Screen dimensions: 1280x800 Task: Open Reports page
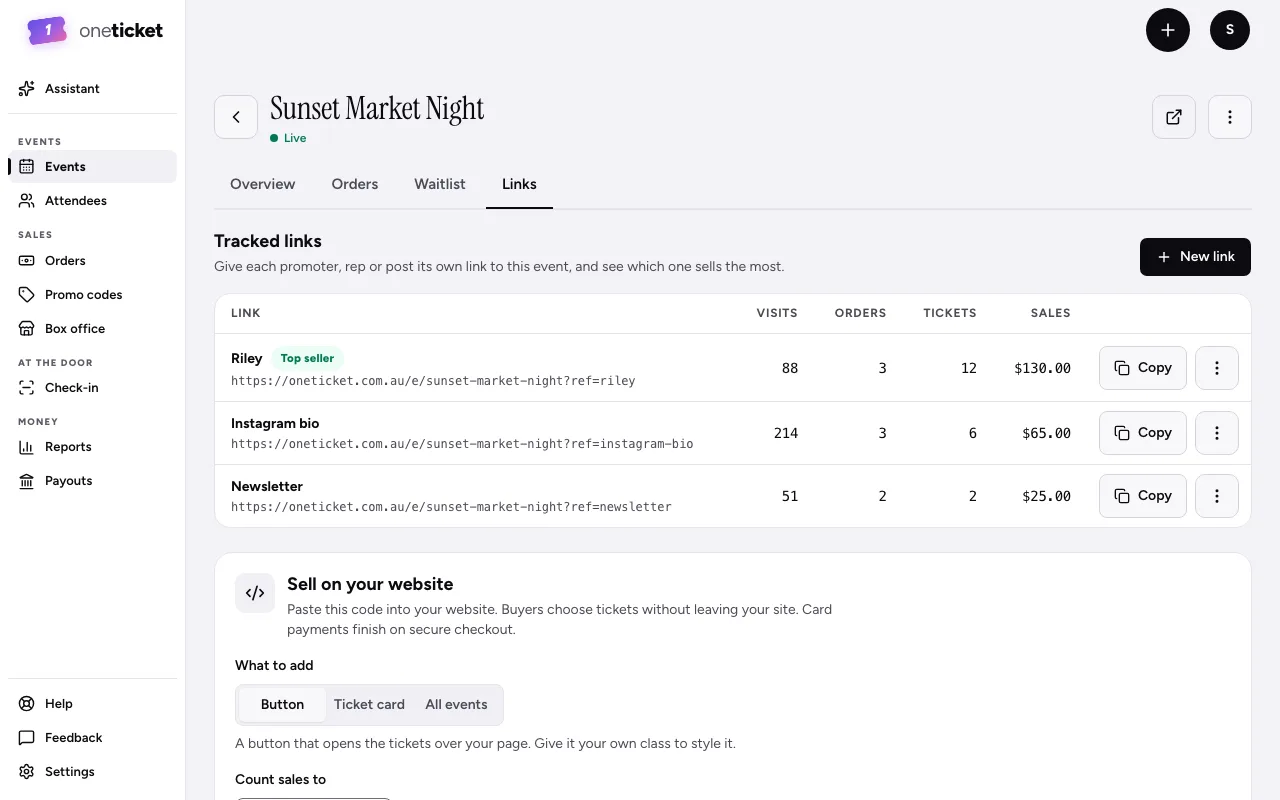coord(92,447)
